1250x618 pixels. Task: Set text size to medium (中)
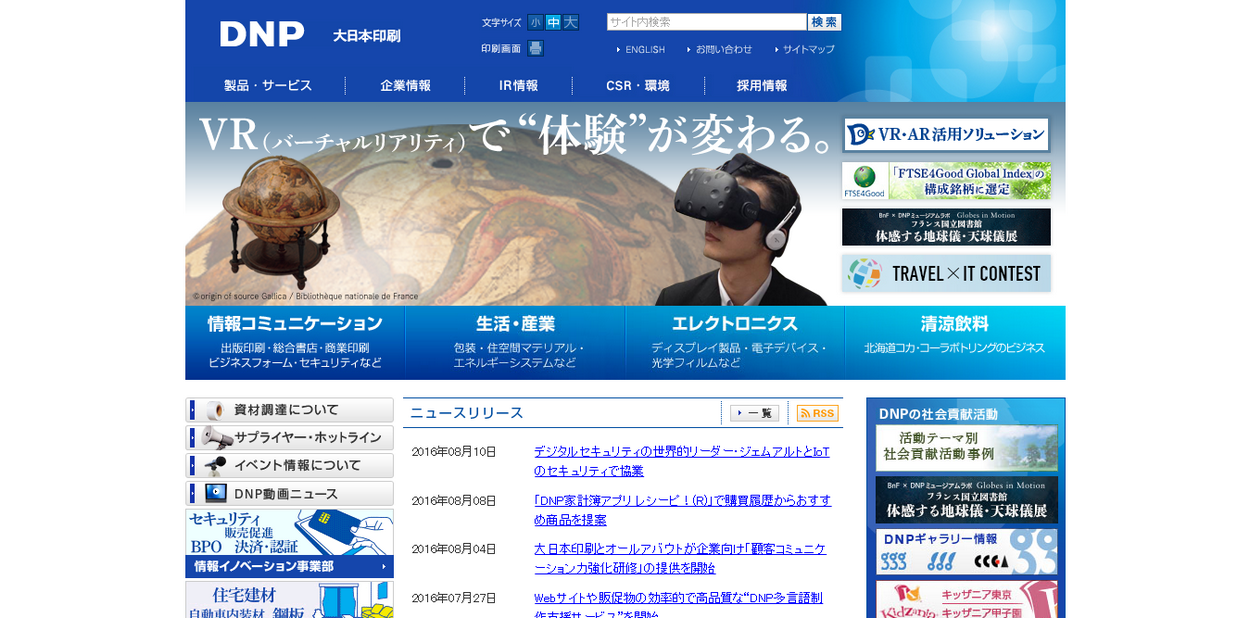point(553,22)
